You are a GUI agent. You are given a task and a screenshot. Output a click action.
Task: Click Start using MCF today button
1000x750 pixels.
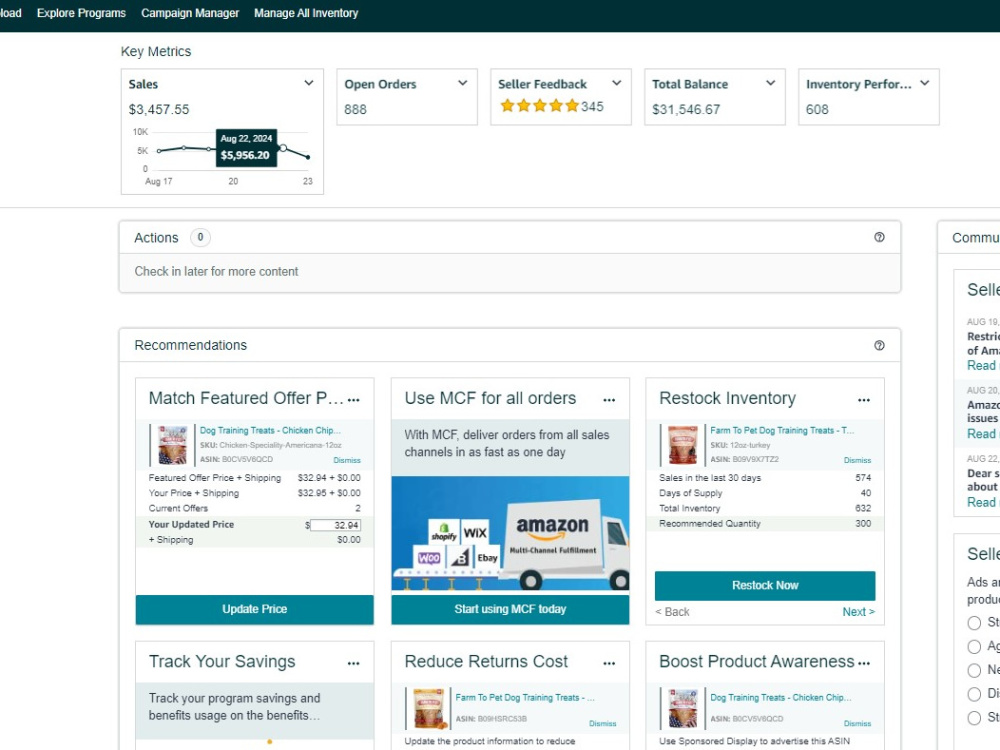click(510, 609)
